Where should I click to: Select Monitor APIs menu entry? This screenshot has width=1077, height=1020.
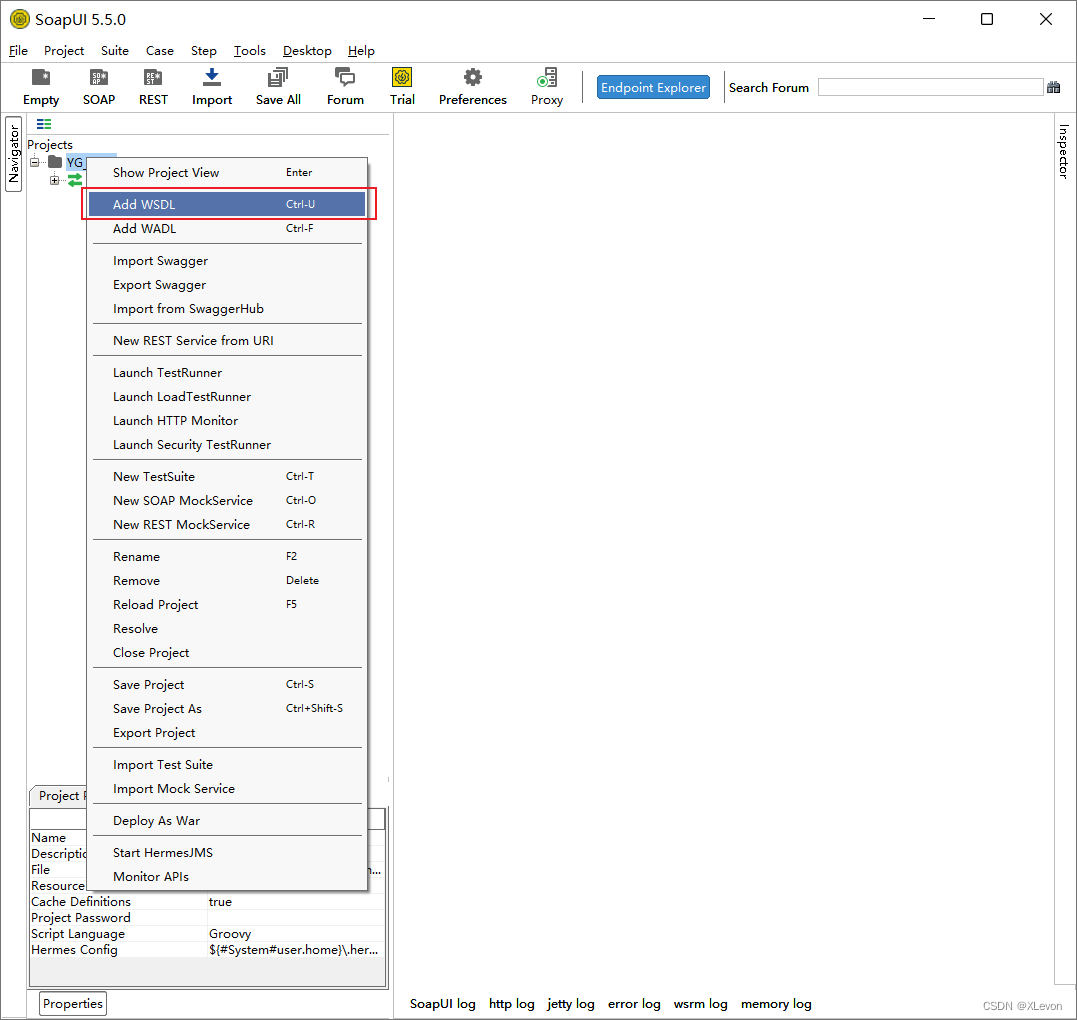(x=227, y=876)
